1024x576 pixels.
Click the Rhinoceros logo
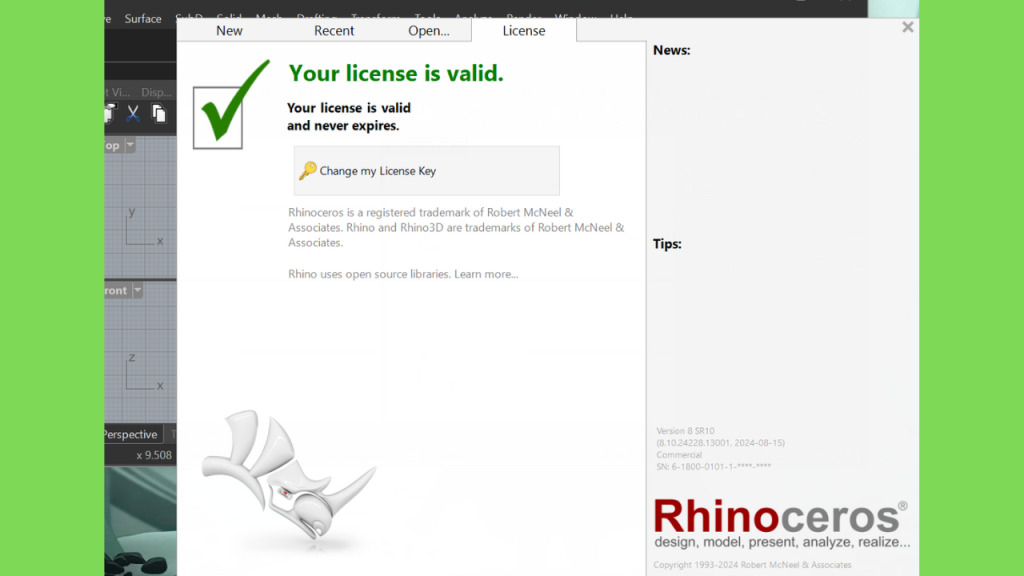tap(781, 523)
